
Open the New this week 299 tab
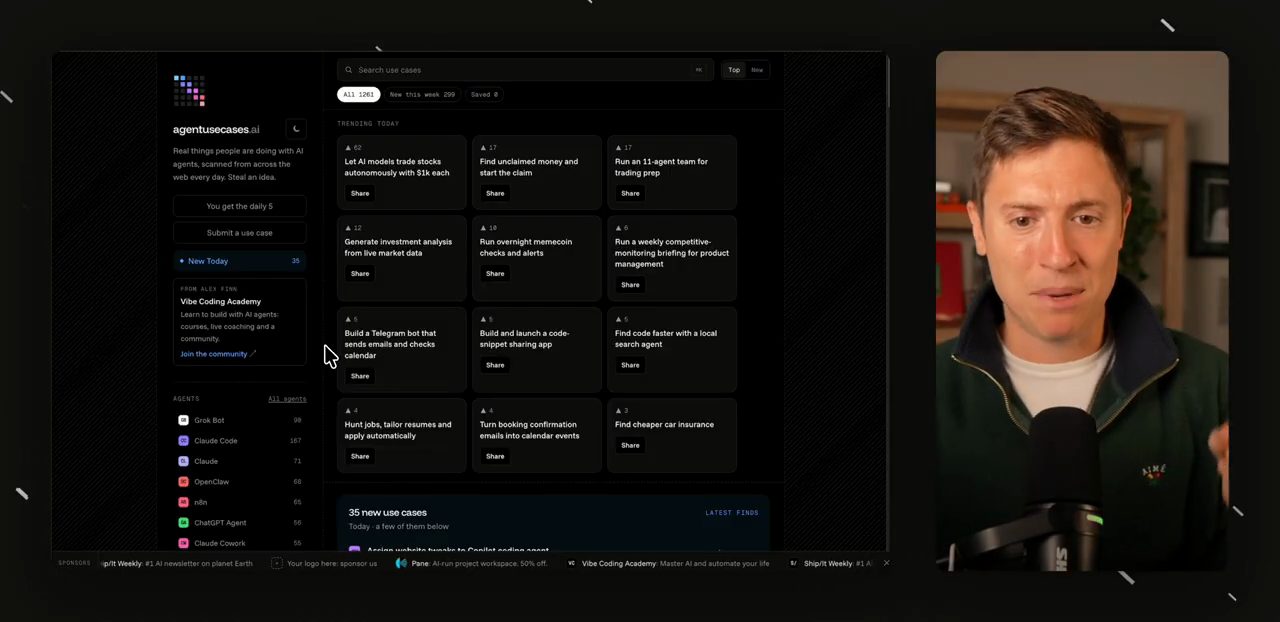pyautogui.click(x=422, y=95)
